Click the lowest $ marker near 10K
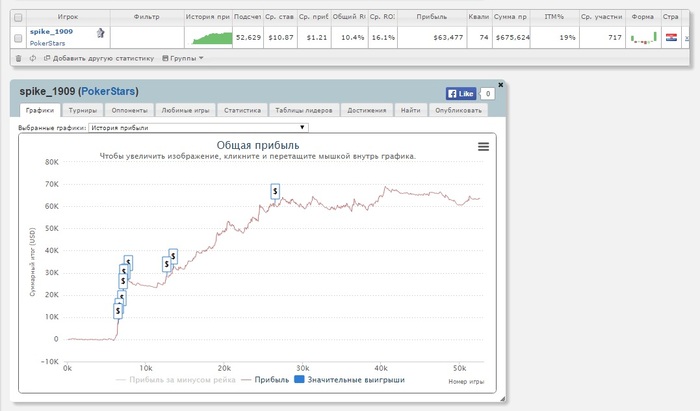The width and height of the screenshot is (700, 411). [118, 311]
